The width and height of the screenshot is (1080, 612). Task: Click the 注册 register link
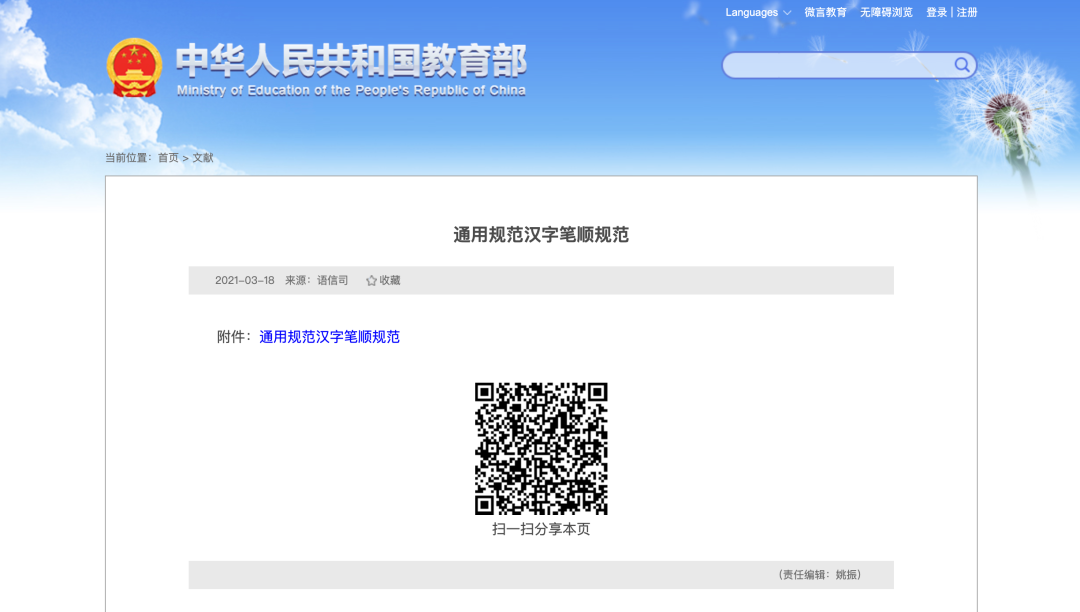(x=967, y=12)
